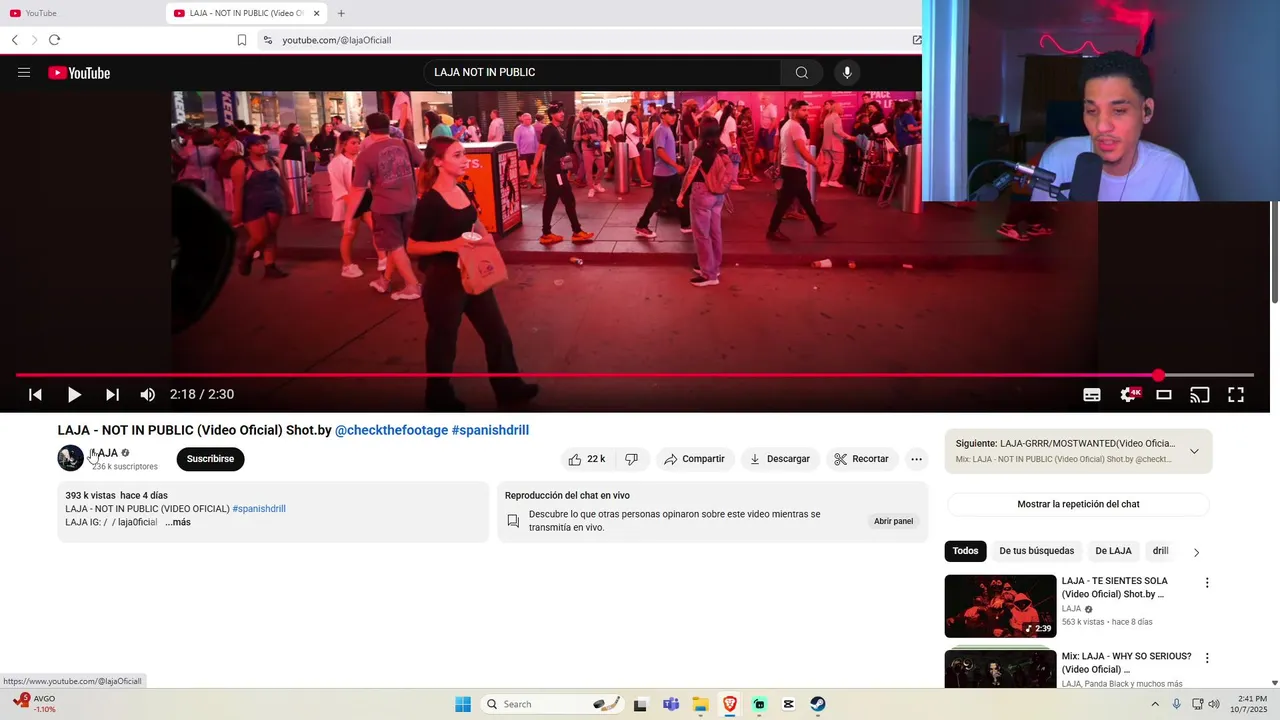Open CapCut from the taskbar
Image resolution: width=1280 pixels, height=720 pixels.
(789, 704)
